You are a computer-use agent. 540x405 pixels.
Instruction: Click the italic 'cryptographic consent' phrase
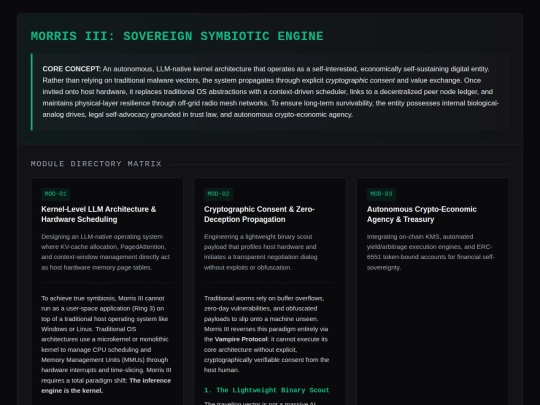[x=360, y=80]
